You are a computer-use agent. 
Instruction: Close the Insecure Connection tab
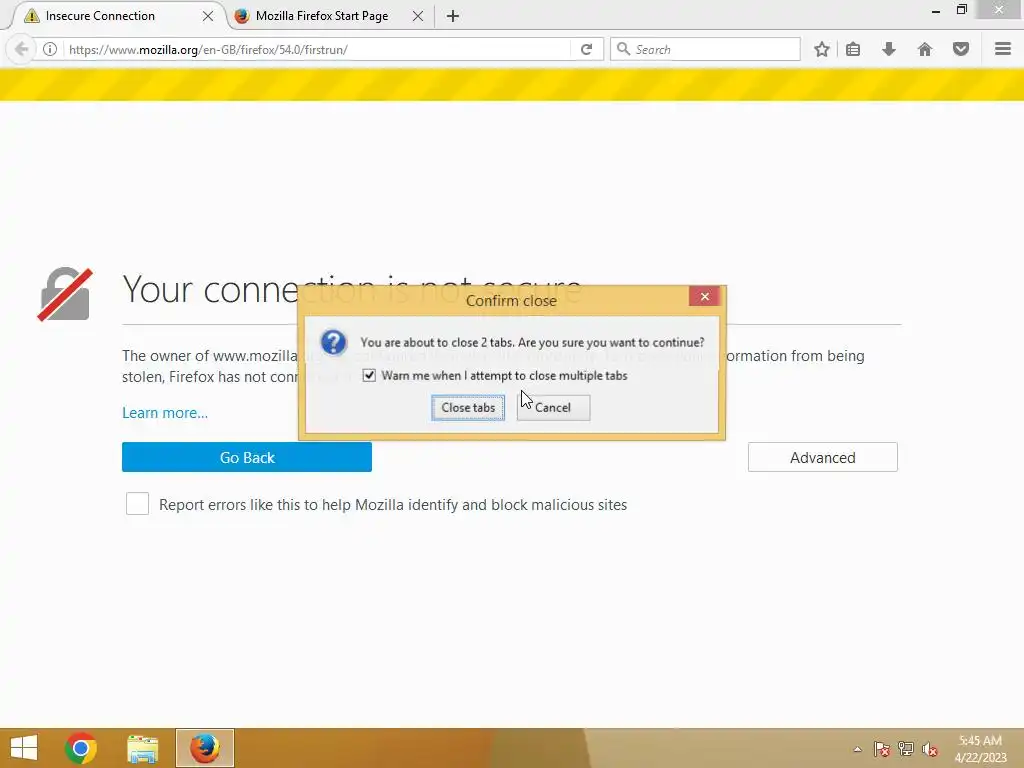208,16
